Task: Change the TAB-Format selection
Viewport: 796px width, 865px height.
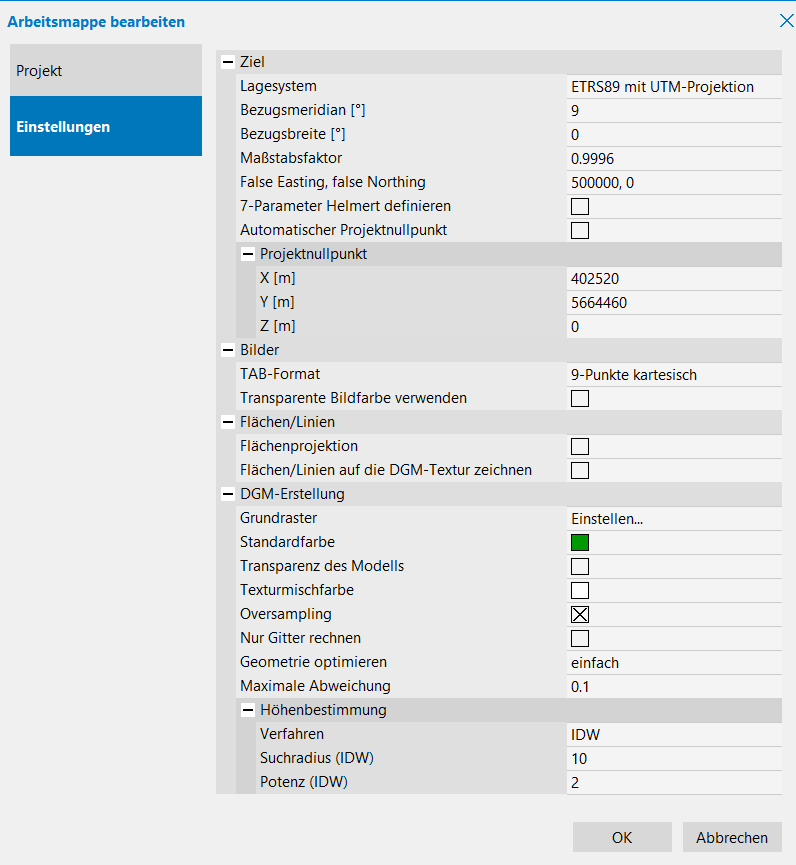Action: pyautogui.click(x=672, y=374)
